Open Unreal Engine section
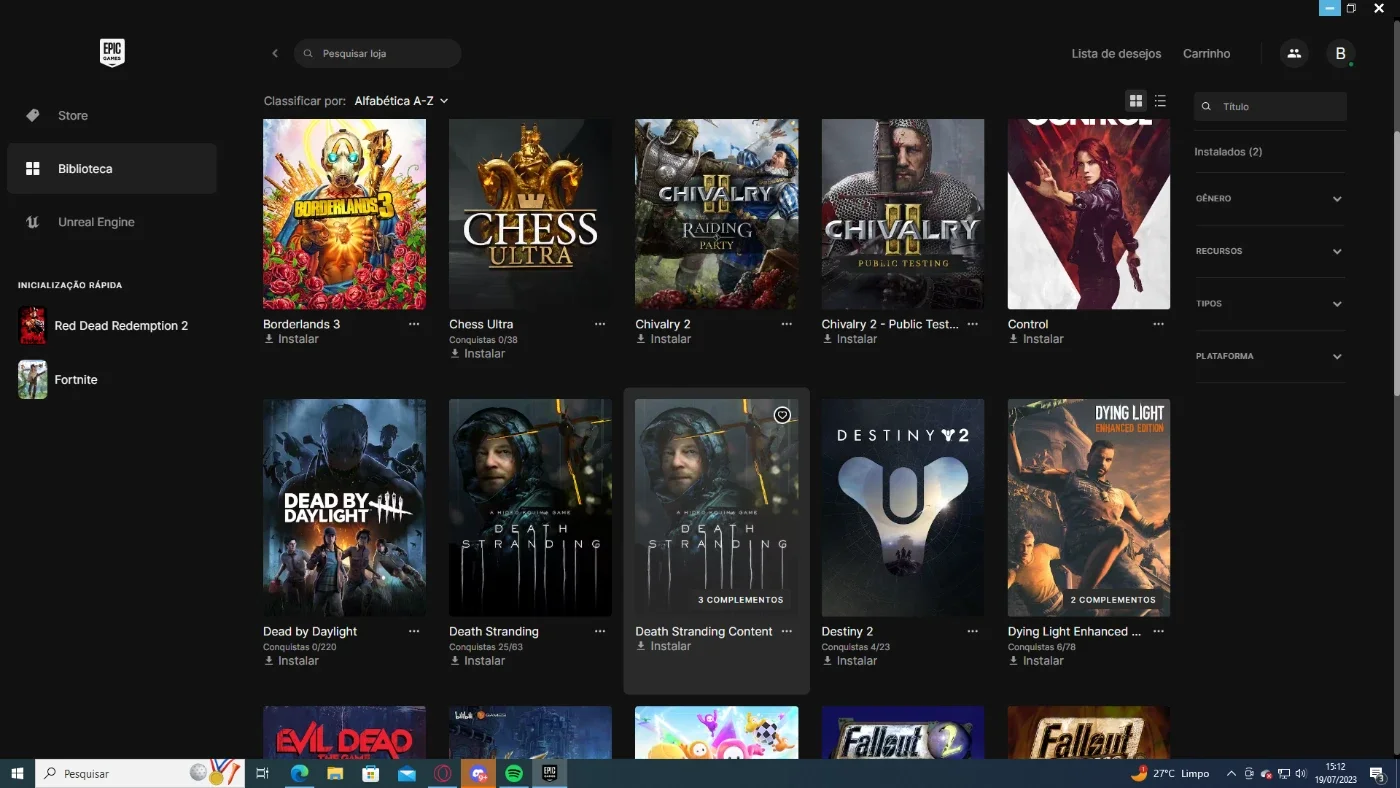1400x788 pixels. pos(111,222)
